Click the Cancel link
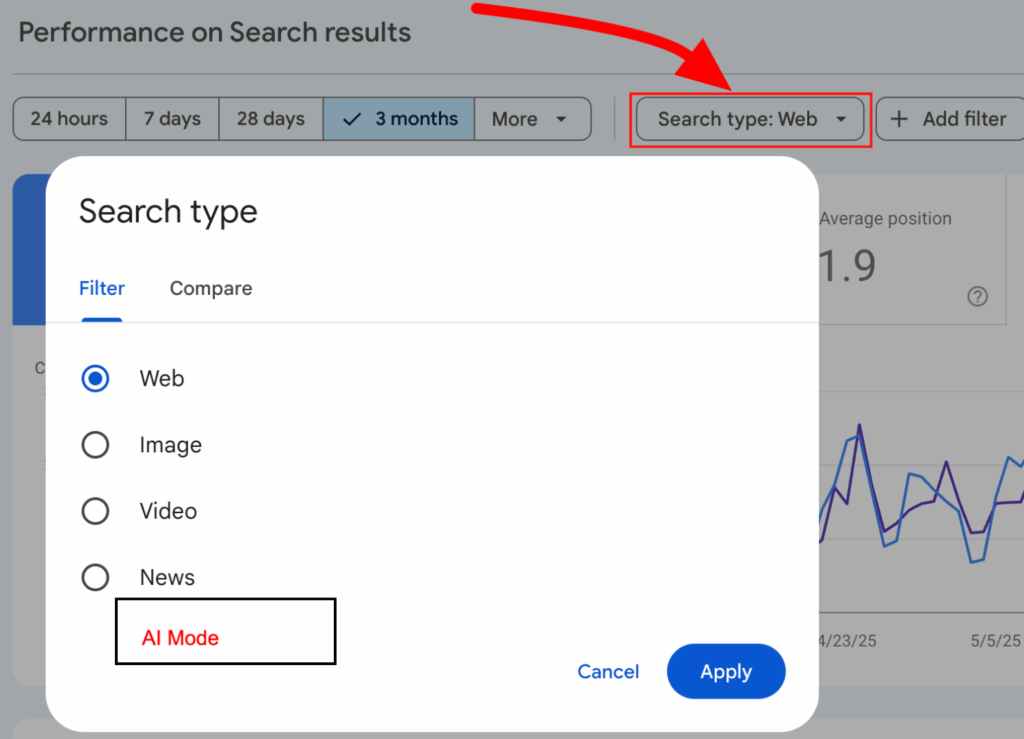This screenshot has width=1024, height=739. (608, 671)
